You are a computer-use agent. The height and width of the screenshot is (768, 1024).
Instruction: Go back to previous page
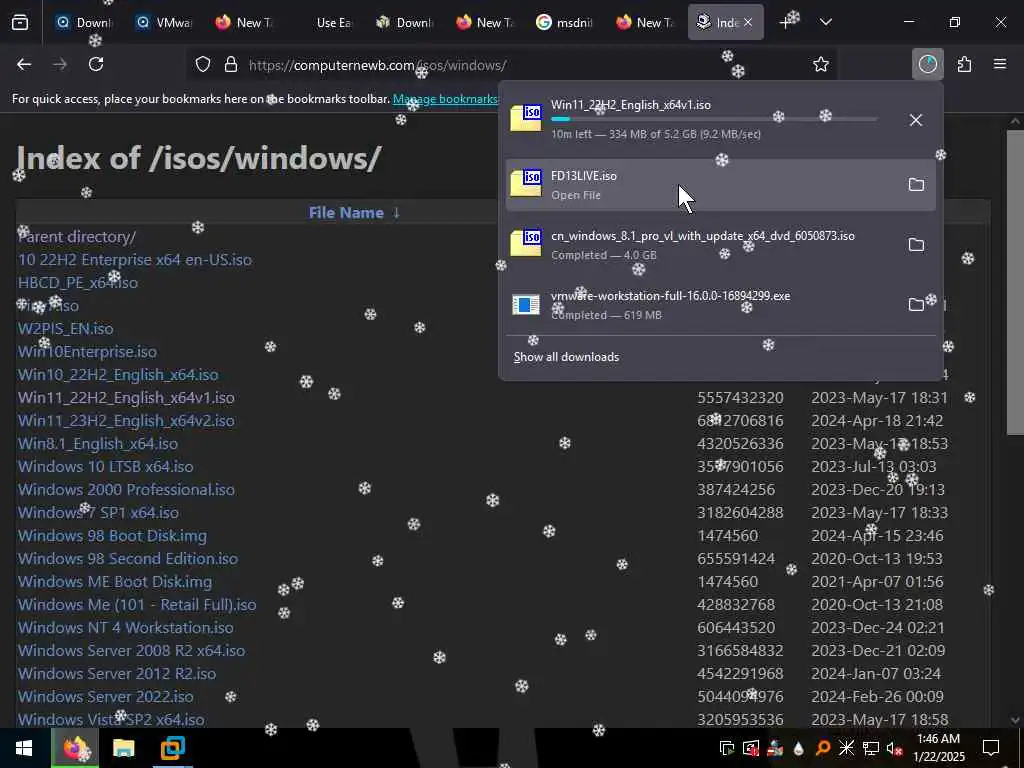click(24, 64)
